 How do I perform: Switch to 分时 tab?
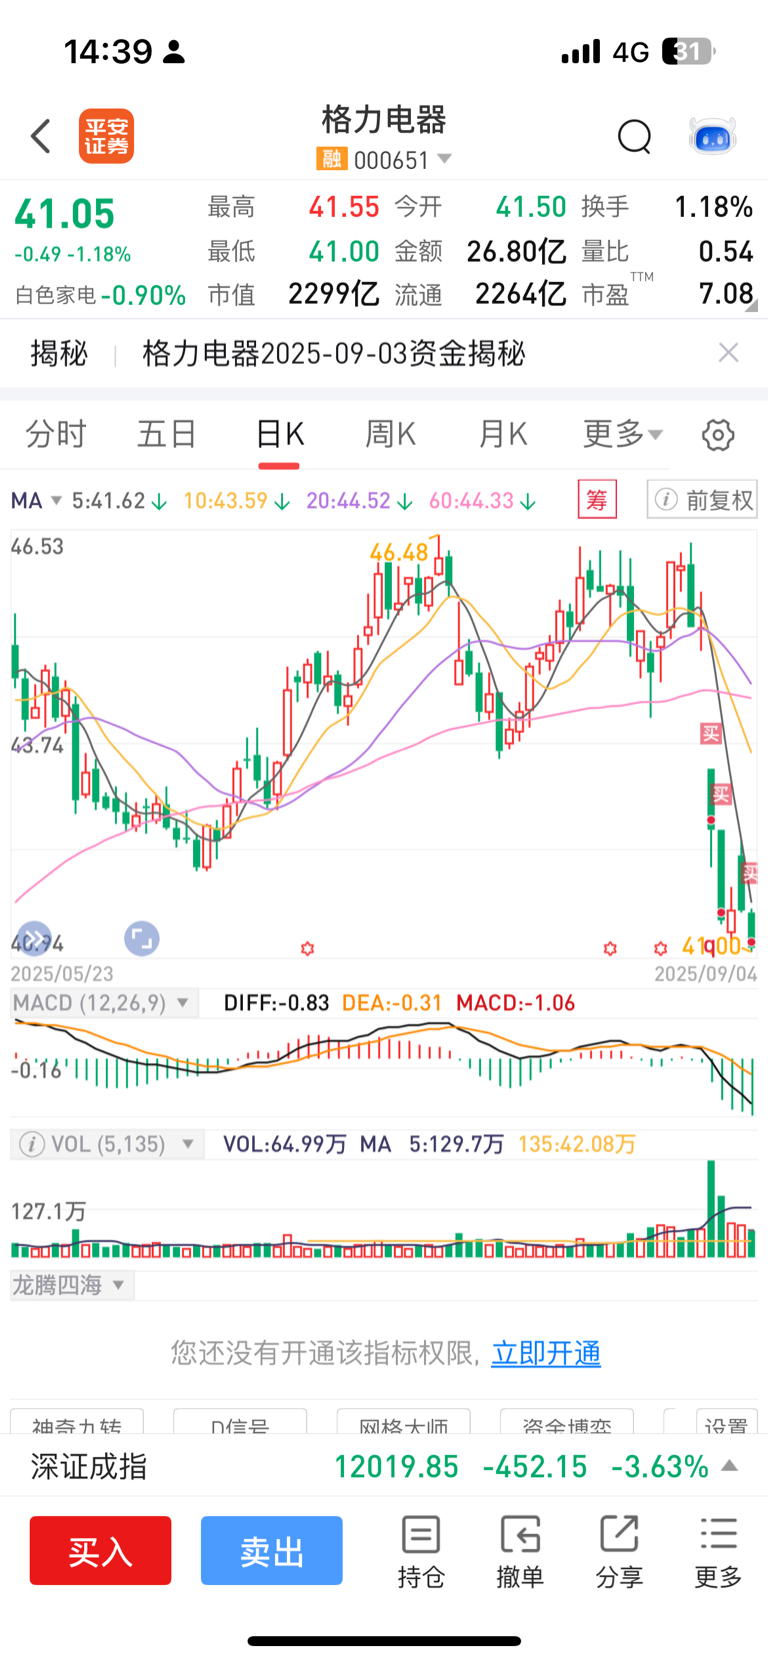(x=56, y=434)
